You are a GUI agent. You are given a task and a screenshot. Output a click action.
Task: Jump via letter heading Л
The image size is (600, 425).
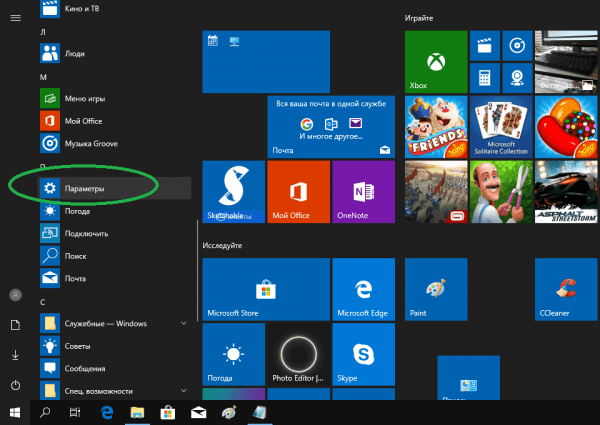point(43,32)
